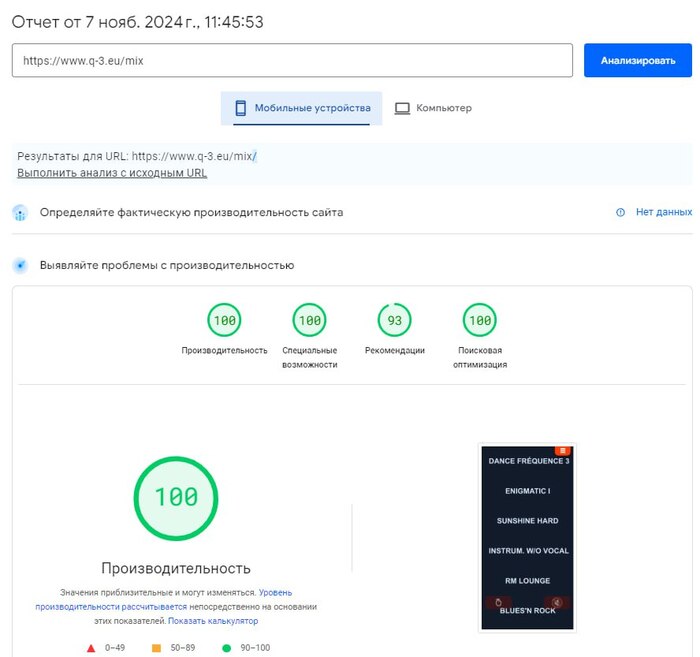Viewport: 700px width, 657px height.
Task: Click the performance diagnostics section icon
Action: coord(20,266)
